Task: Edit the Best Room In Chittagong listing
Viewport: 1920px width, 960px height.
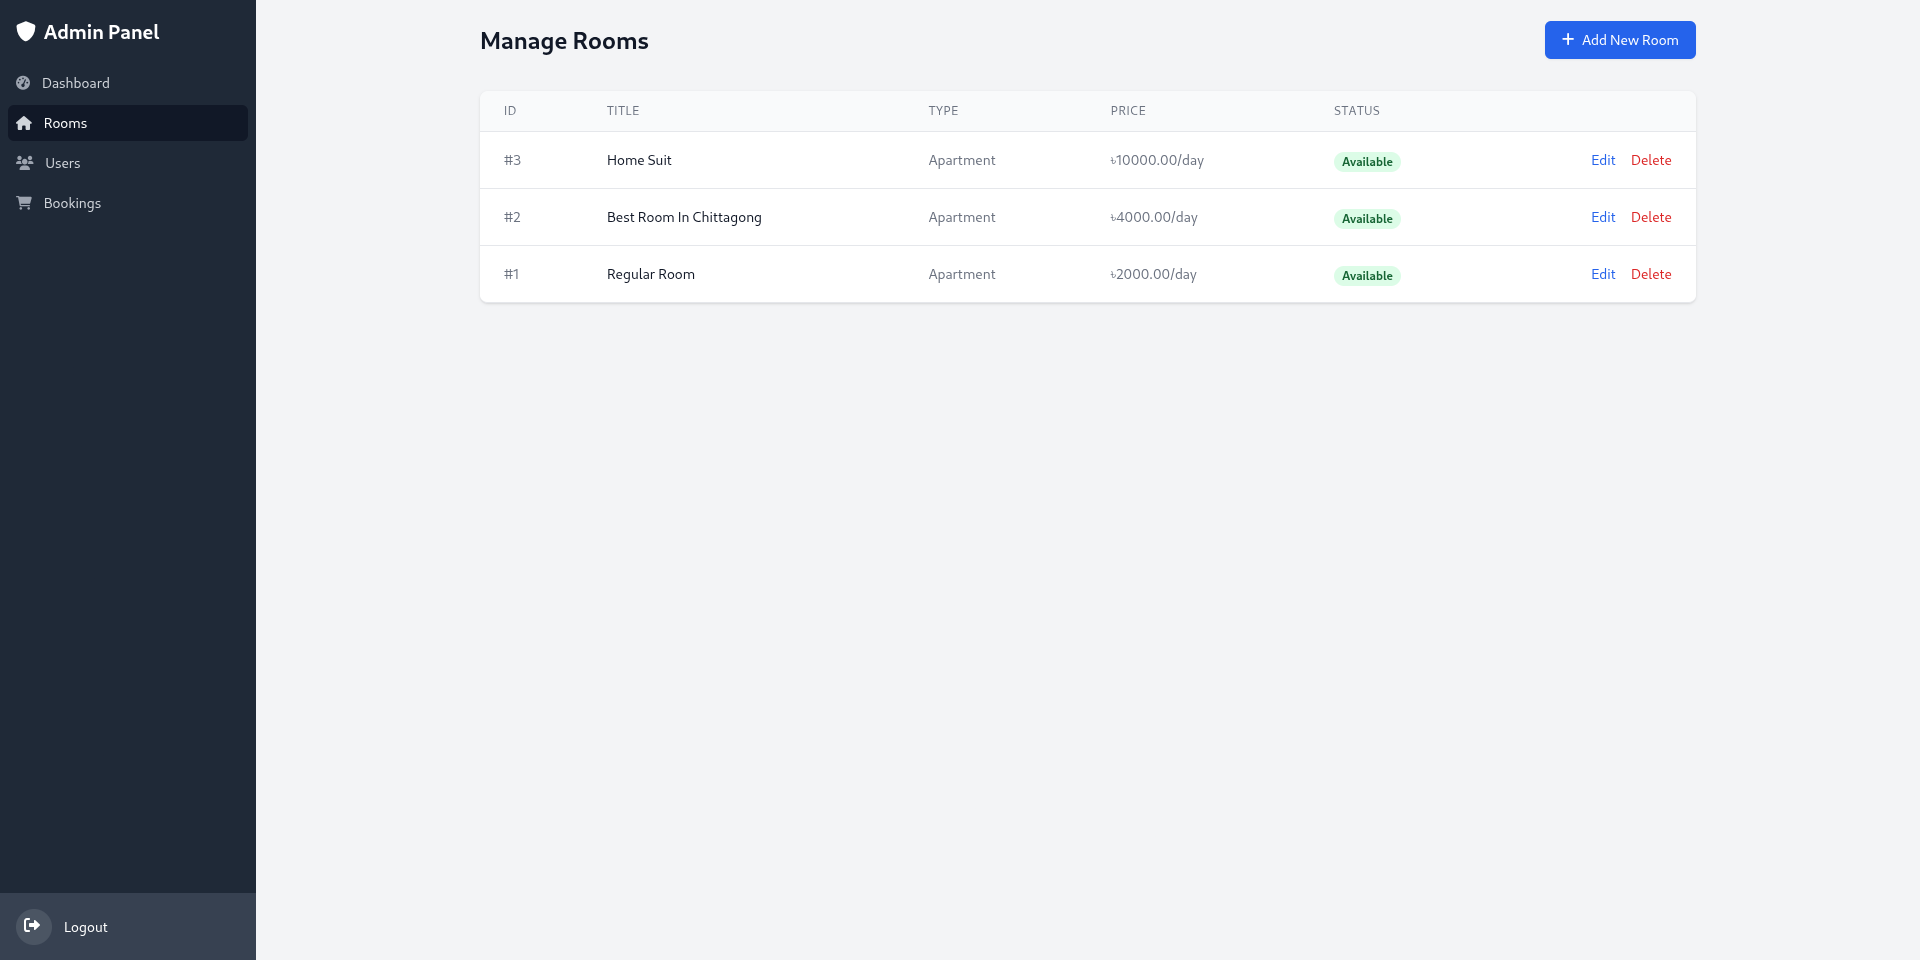Action: coord(1602,217)
